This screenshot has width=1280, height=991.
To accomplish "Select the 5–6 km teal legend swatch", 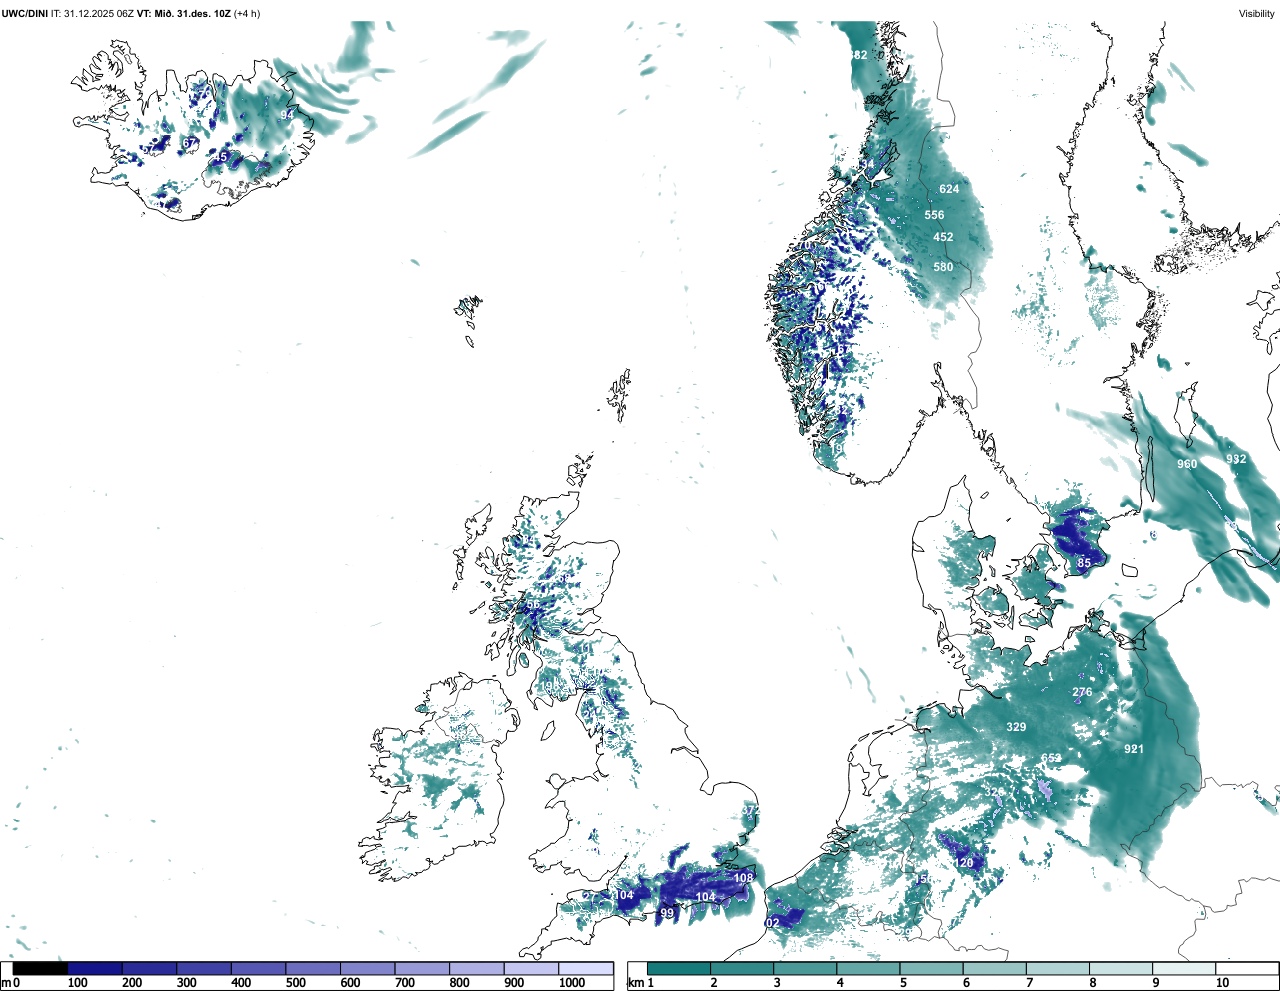I will click(x=932, y=968).
